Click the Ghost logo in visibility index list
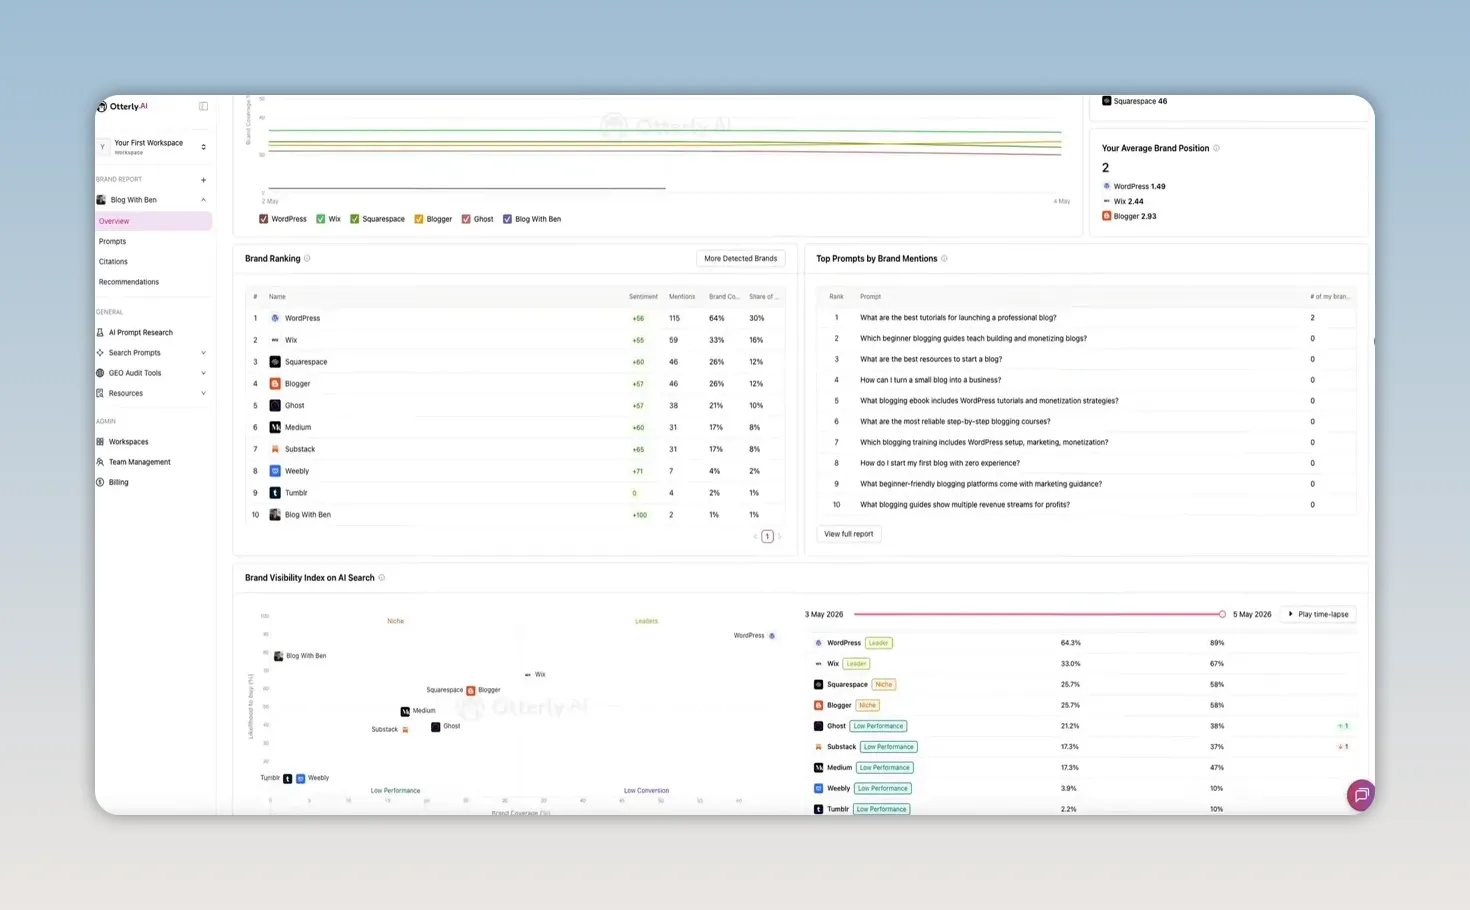Image resolution: width=1470 pixels, height=910 pixels. [818, 726]
